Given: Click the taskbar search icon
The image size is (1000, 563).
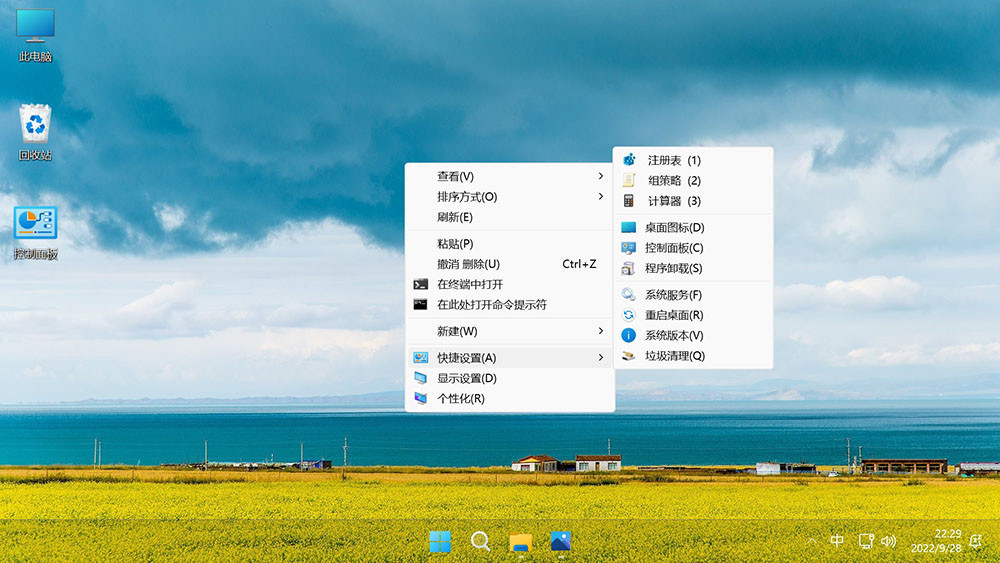Looking at the screenshot, I should click(x=481, y=542).
